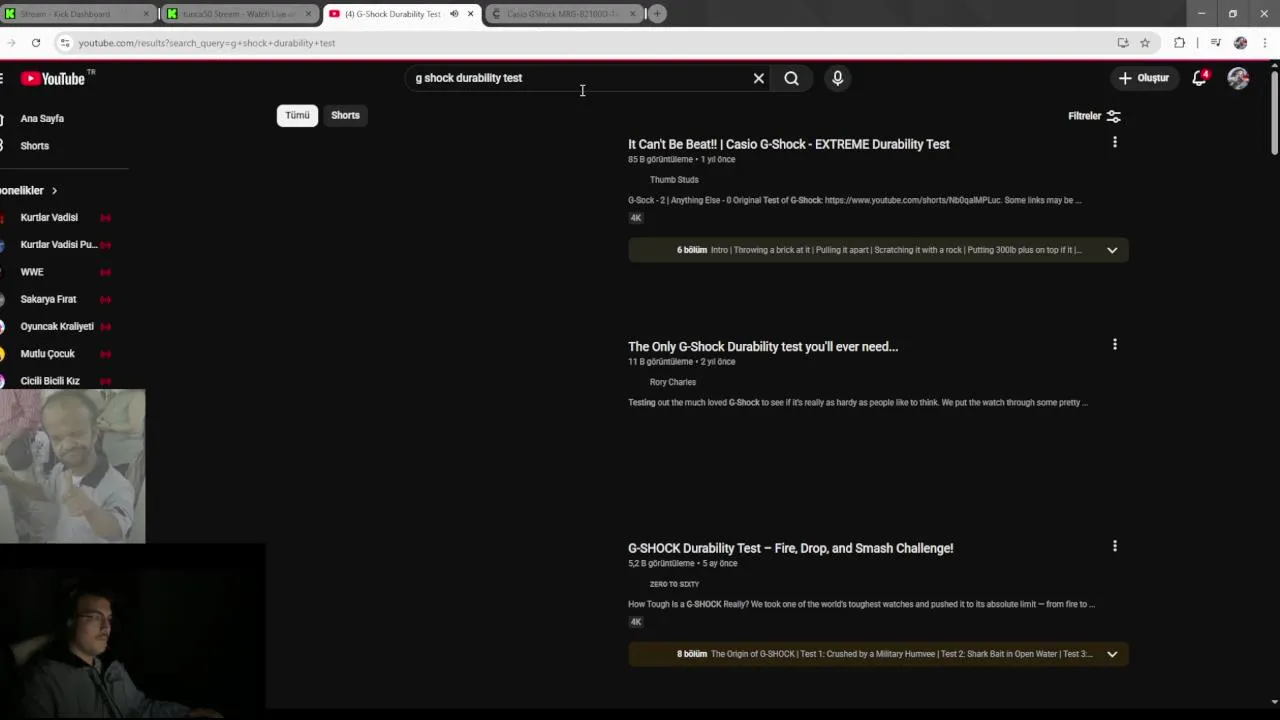The width and height of the screenshot is (1280, 720).
Task: Go to Ana Sayfa in sidebar
Action: [x=42, y=118]
